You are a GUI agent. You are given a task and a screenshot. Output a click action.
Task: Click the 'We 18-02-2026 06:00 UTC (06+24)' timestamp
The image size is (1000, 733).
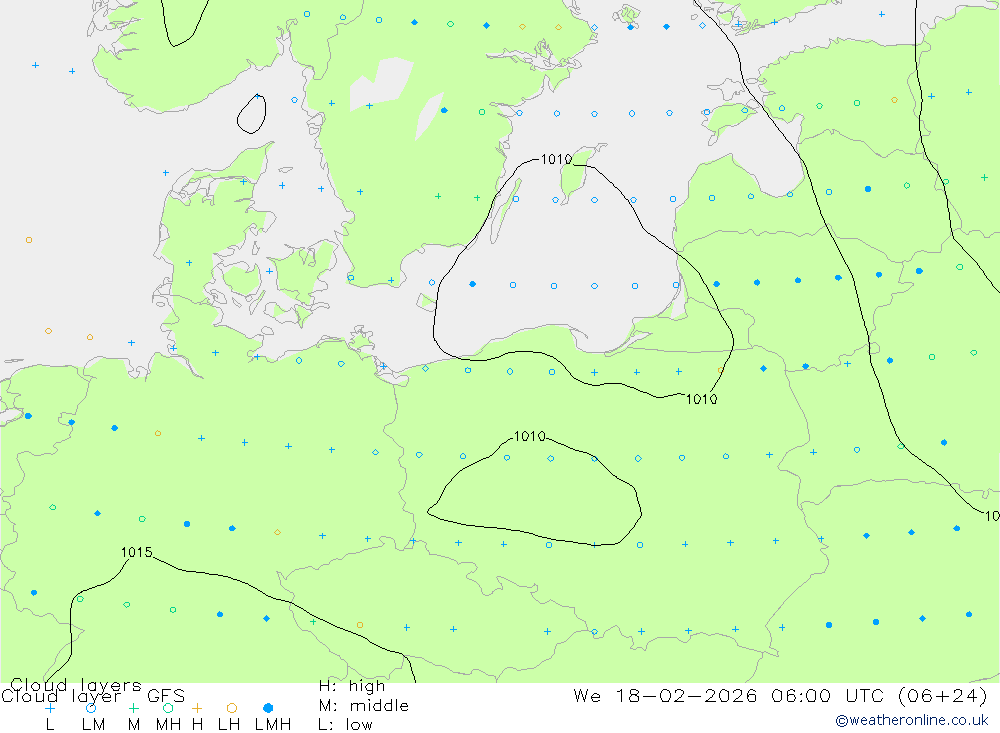click(780, 695)
